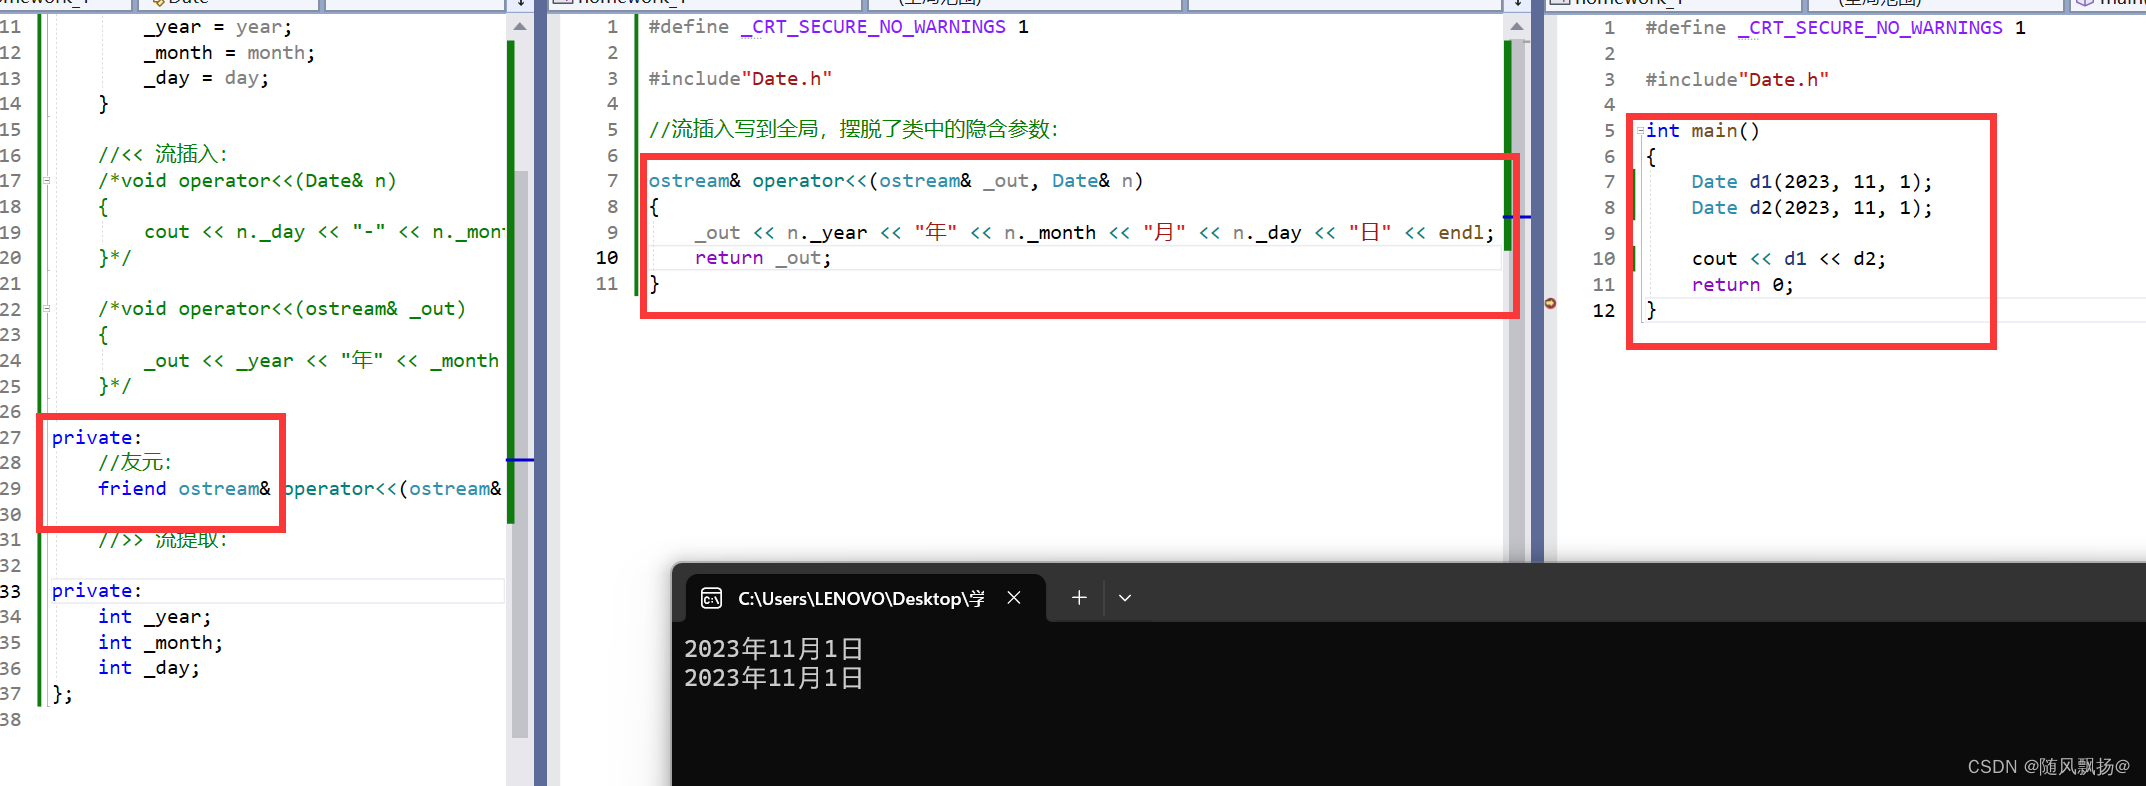The image size is (2146, 786).
Task: Close the C:\Users\LENOVO\Desktop terminal tab
Action: (1014, 598)
